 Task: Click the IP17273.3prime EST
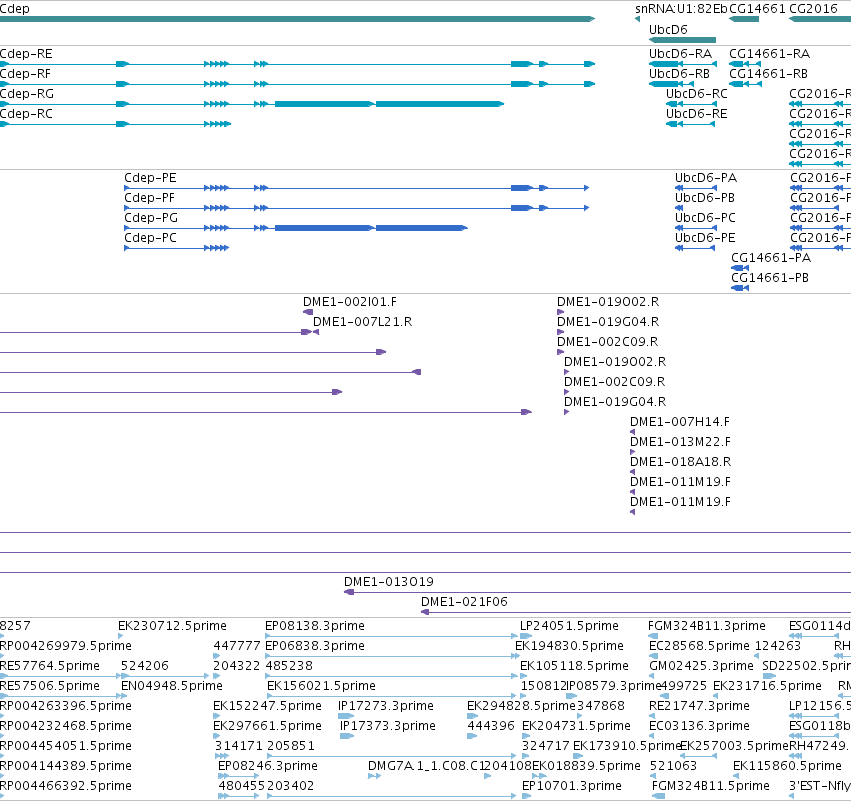pos(386,706)
